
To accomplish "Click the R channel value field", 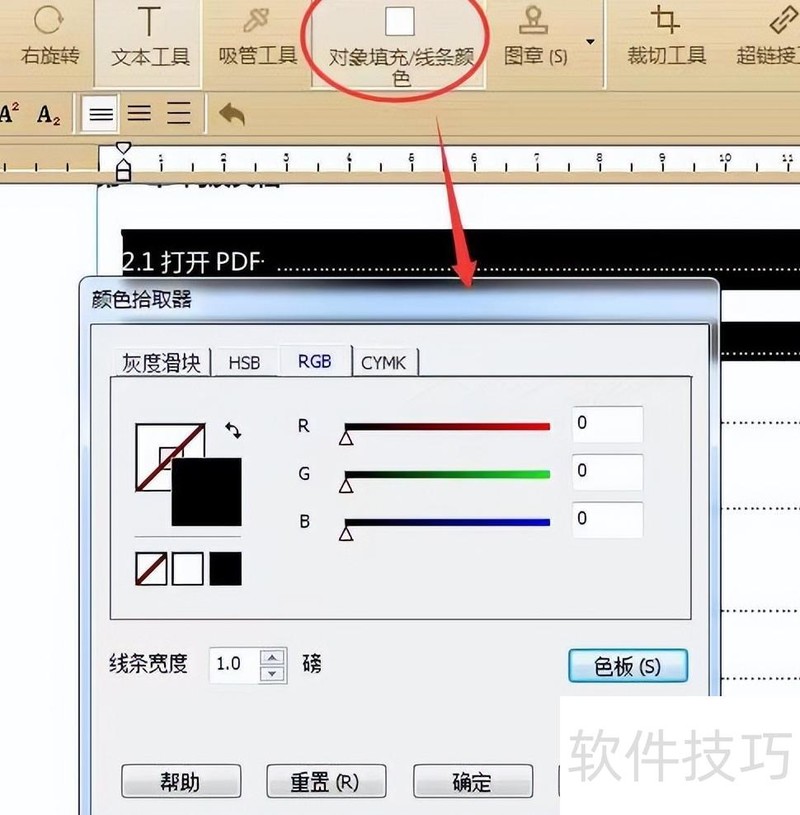I will pyautogui.click(x=605, y=424).
